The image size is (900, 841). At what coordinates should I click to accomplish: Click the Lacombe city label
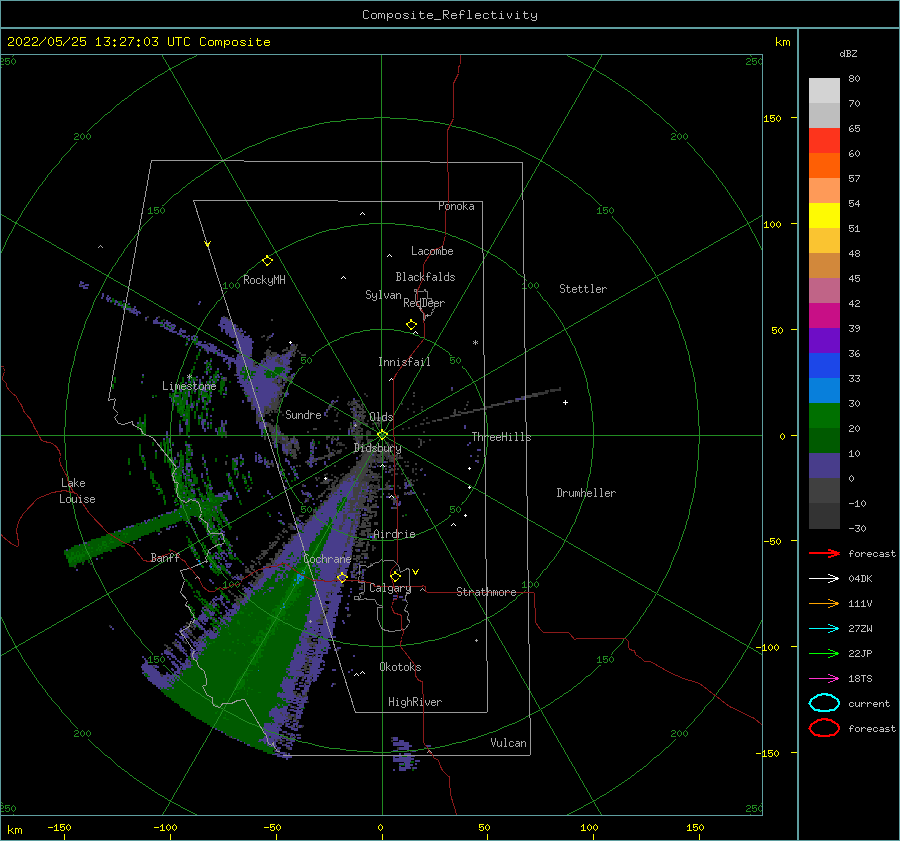click(x=432, y=251)
